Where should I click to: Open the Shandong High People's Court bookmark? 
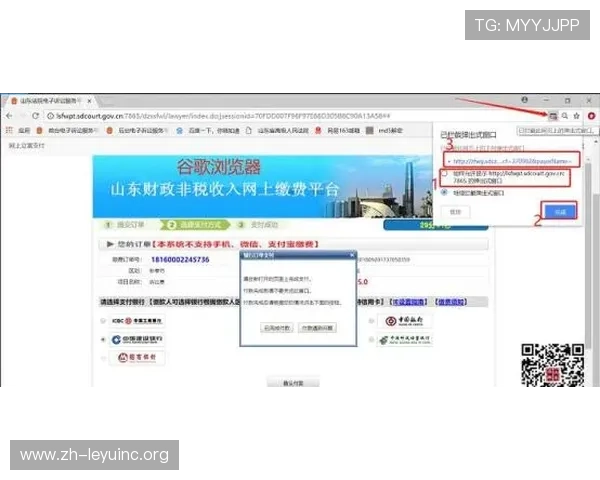277,131
